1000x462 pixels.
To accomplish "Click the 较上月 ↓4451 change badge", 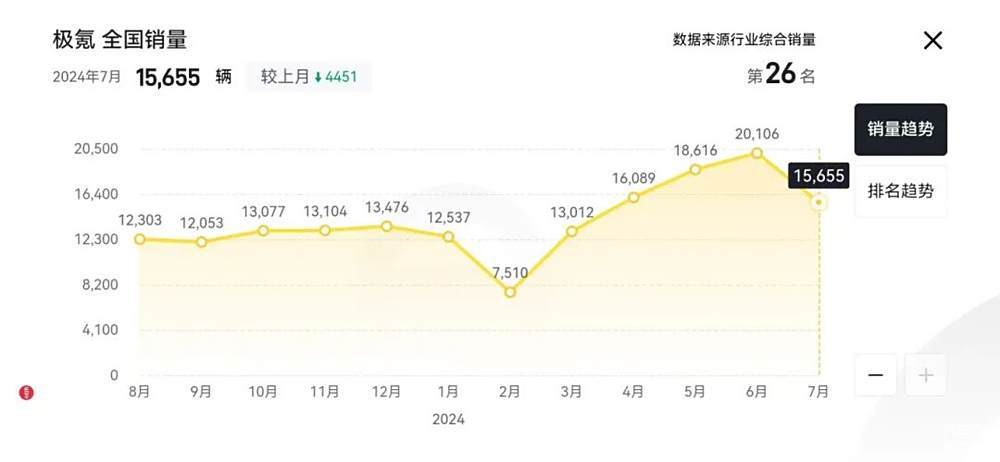I will click(x=309, y=77).
